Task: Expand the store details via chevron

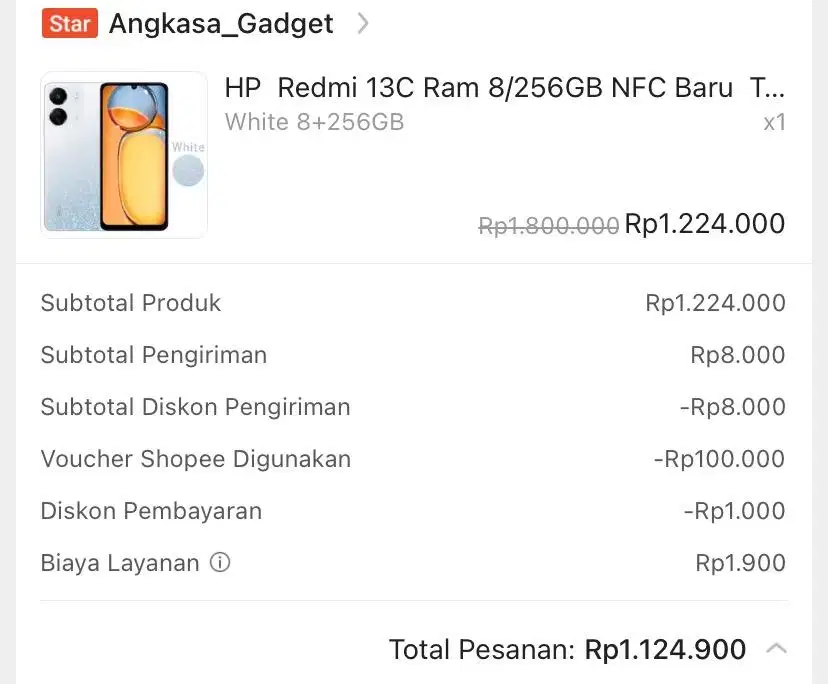Action: (x=362, y=22)
